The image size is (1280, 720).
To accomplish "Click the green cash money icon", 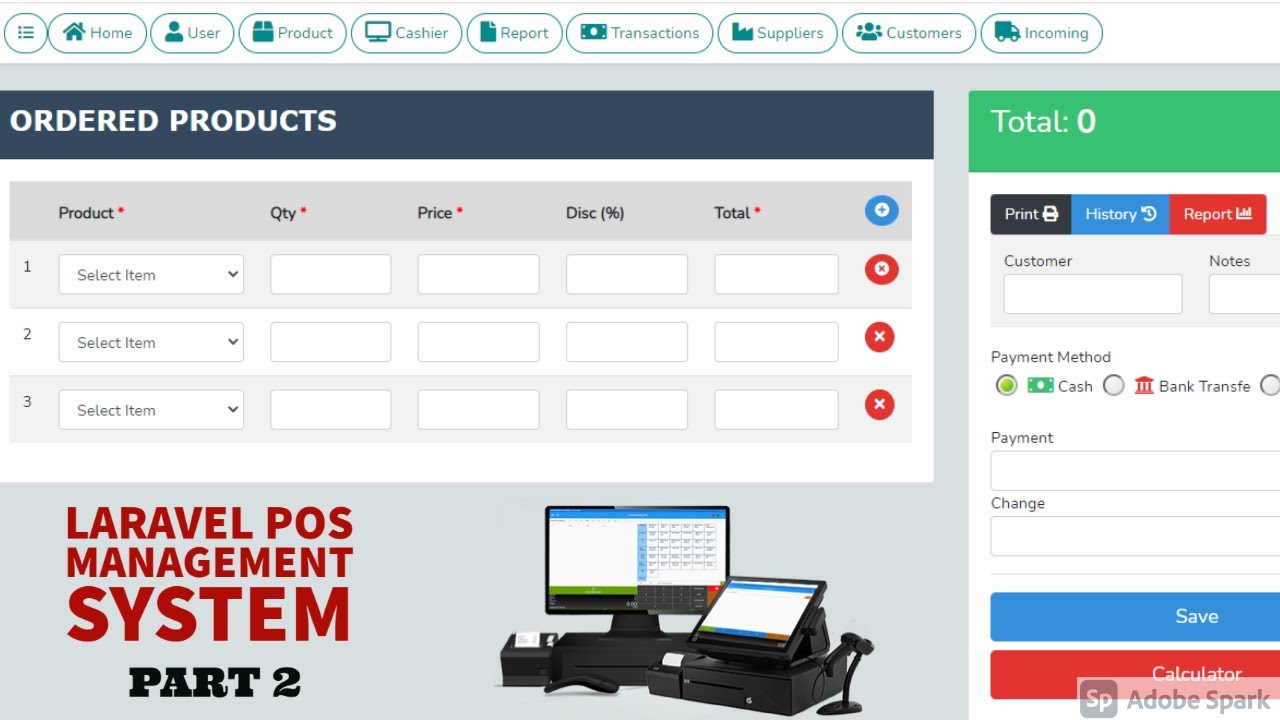I will click(1040, 385).
